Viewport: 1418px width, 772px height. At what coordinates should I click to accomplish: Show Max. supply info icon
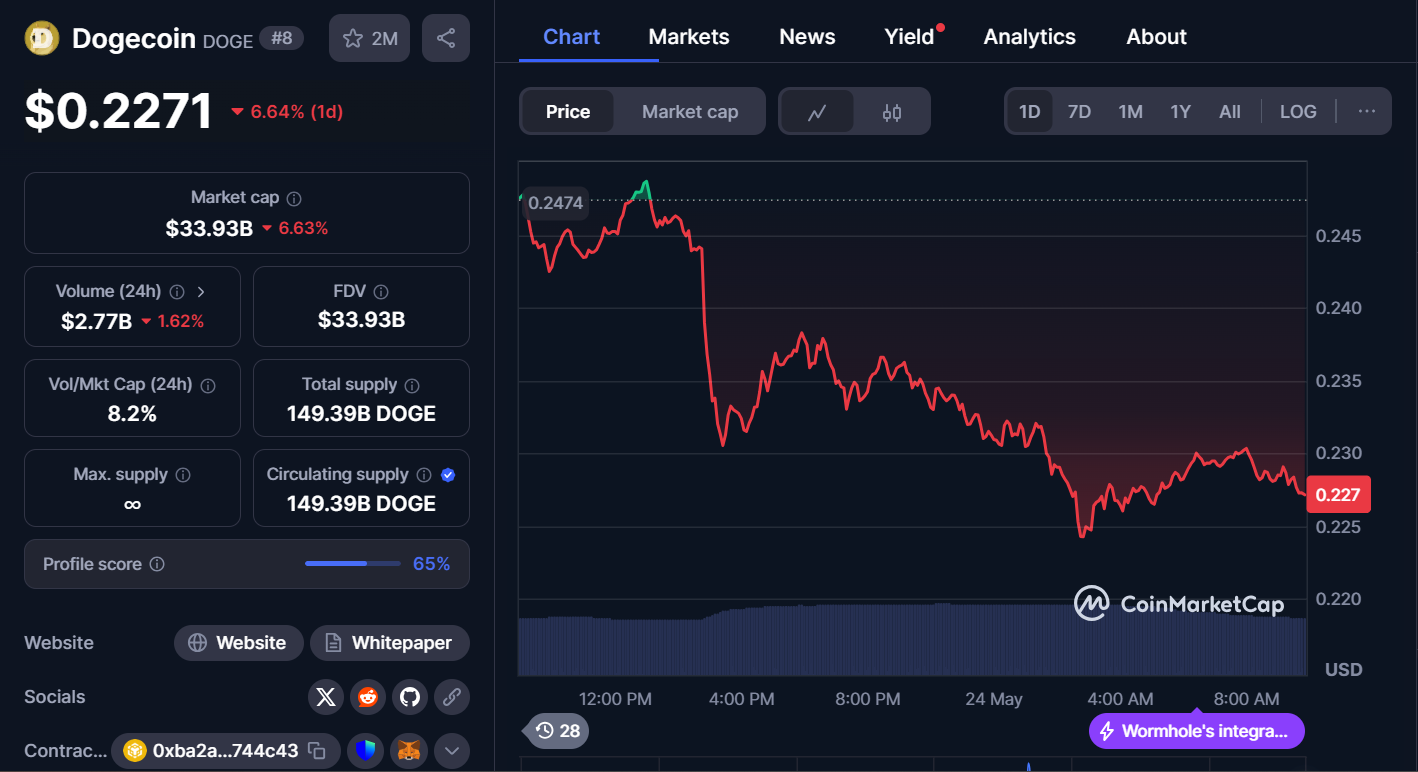pyautogui.click(x=183, y=475)
